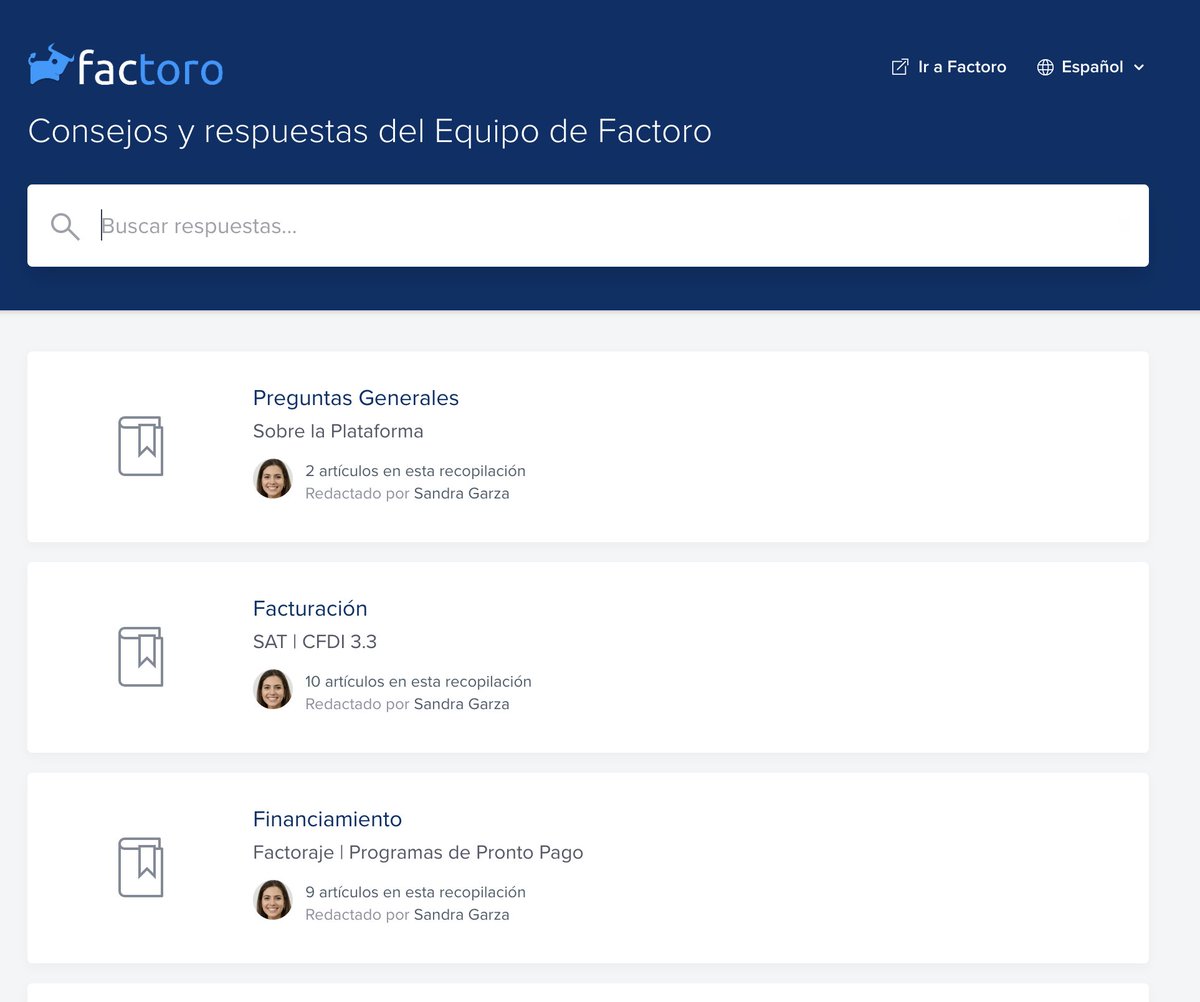Image resolution: width=1200 pixels, height=1002 pixels.
Task: Click the Consejos y respuestas del Equipo heading
Action: click(x=370, y=132)
